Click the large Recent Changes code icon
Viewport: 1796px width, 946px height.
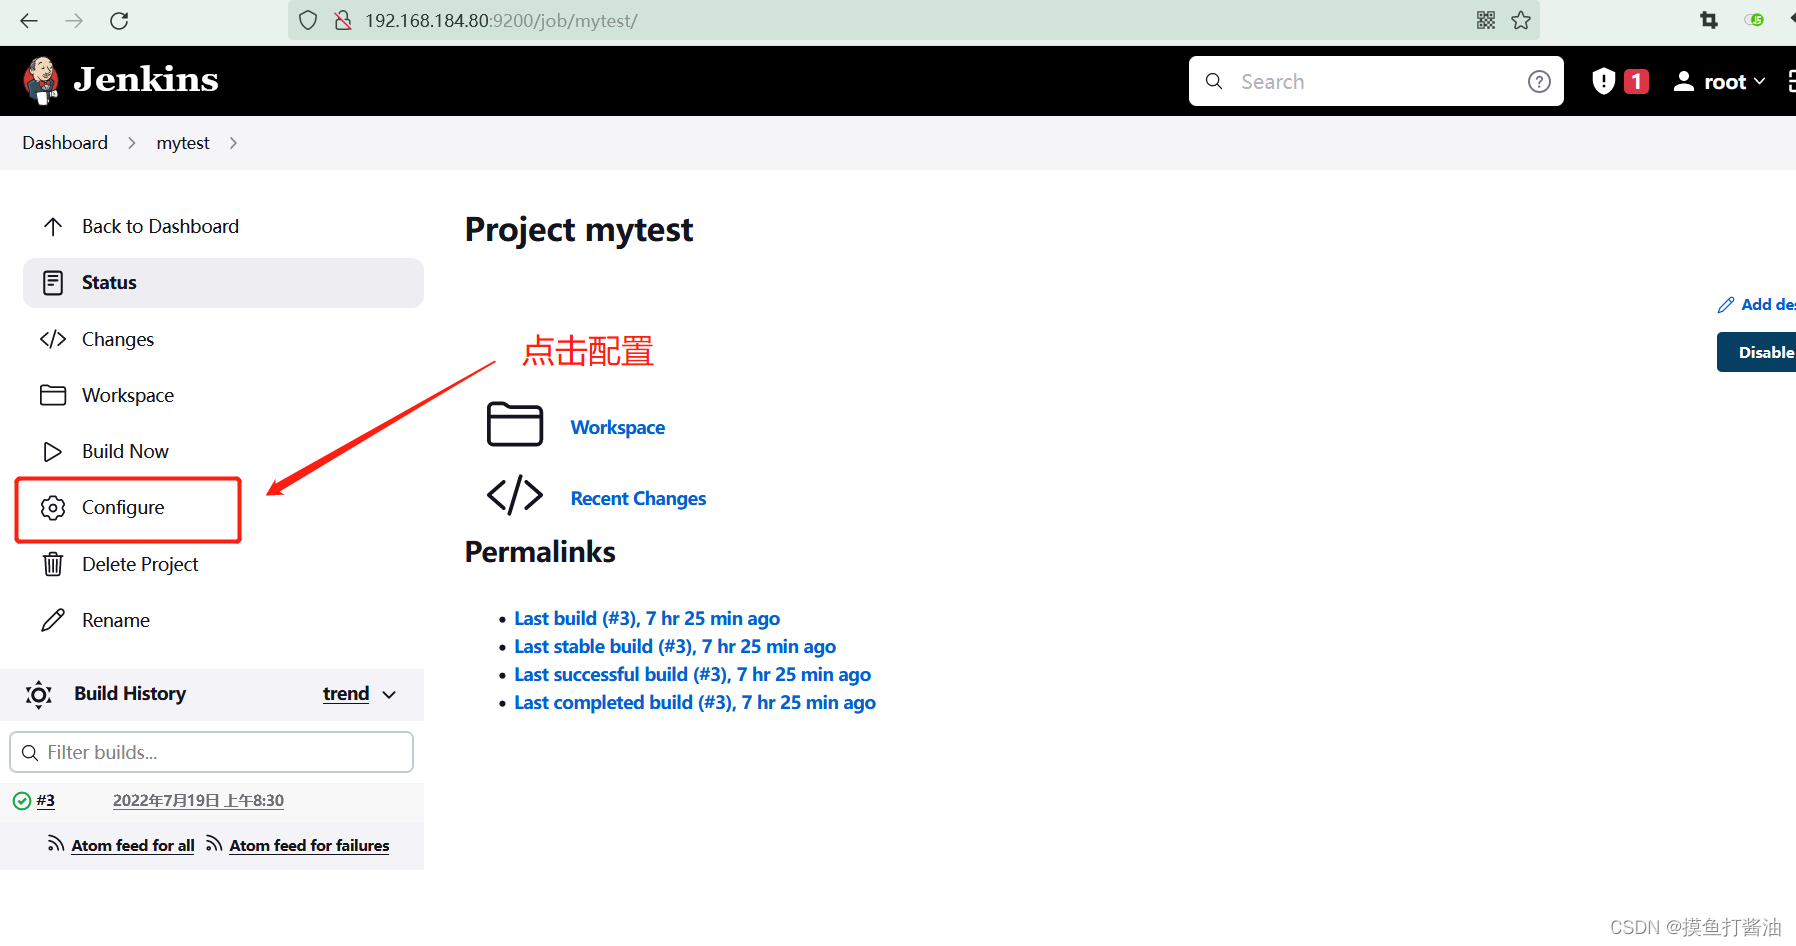[515, 495]
